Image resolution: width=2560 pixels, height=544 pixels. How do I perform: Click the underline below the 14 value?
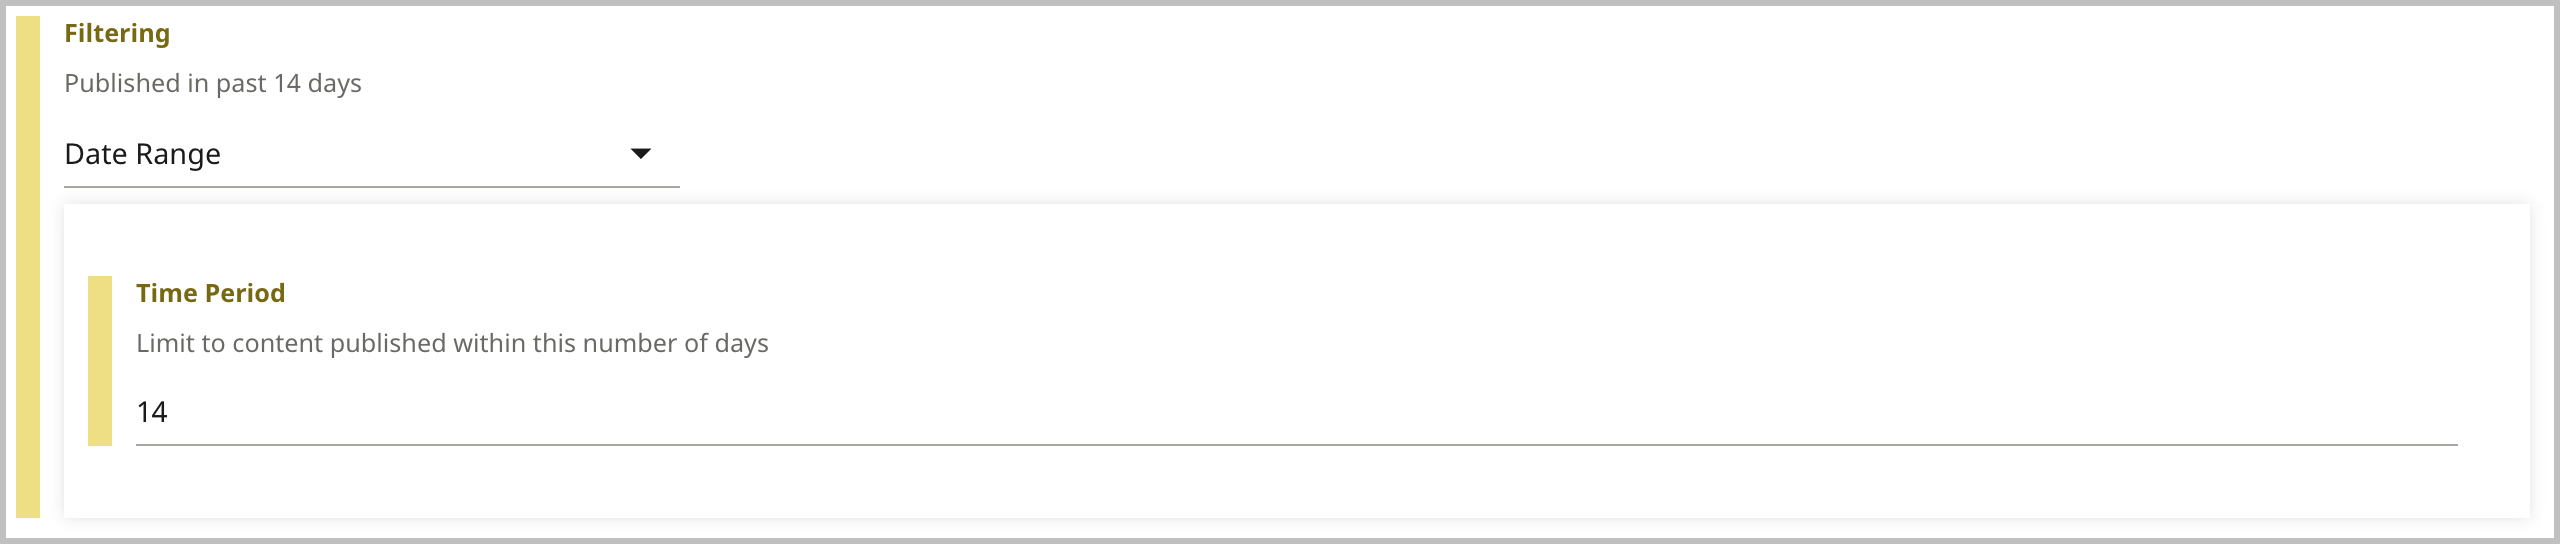pos(1296,444)
